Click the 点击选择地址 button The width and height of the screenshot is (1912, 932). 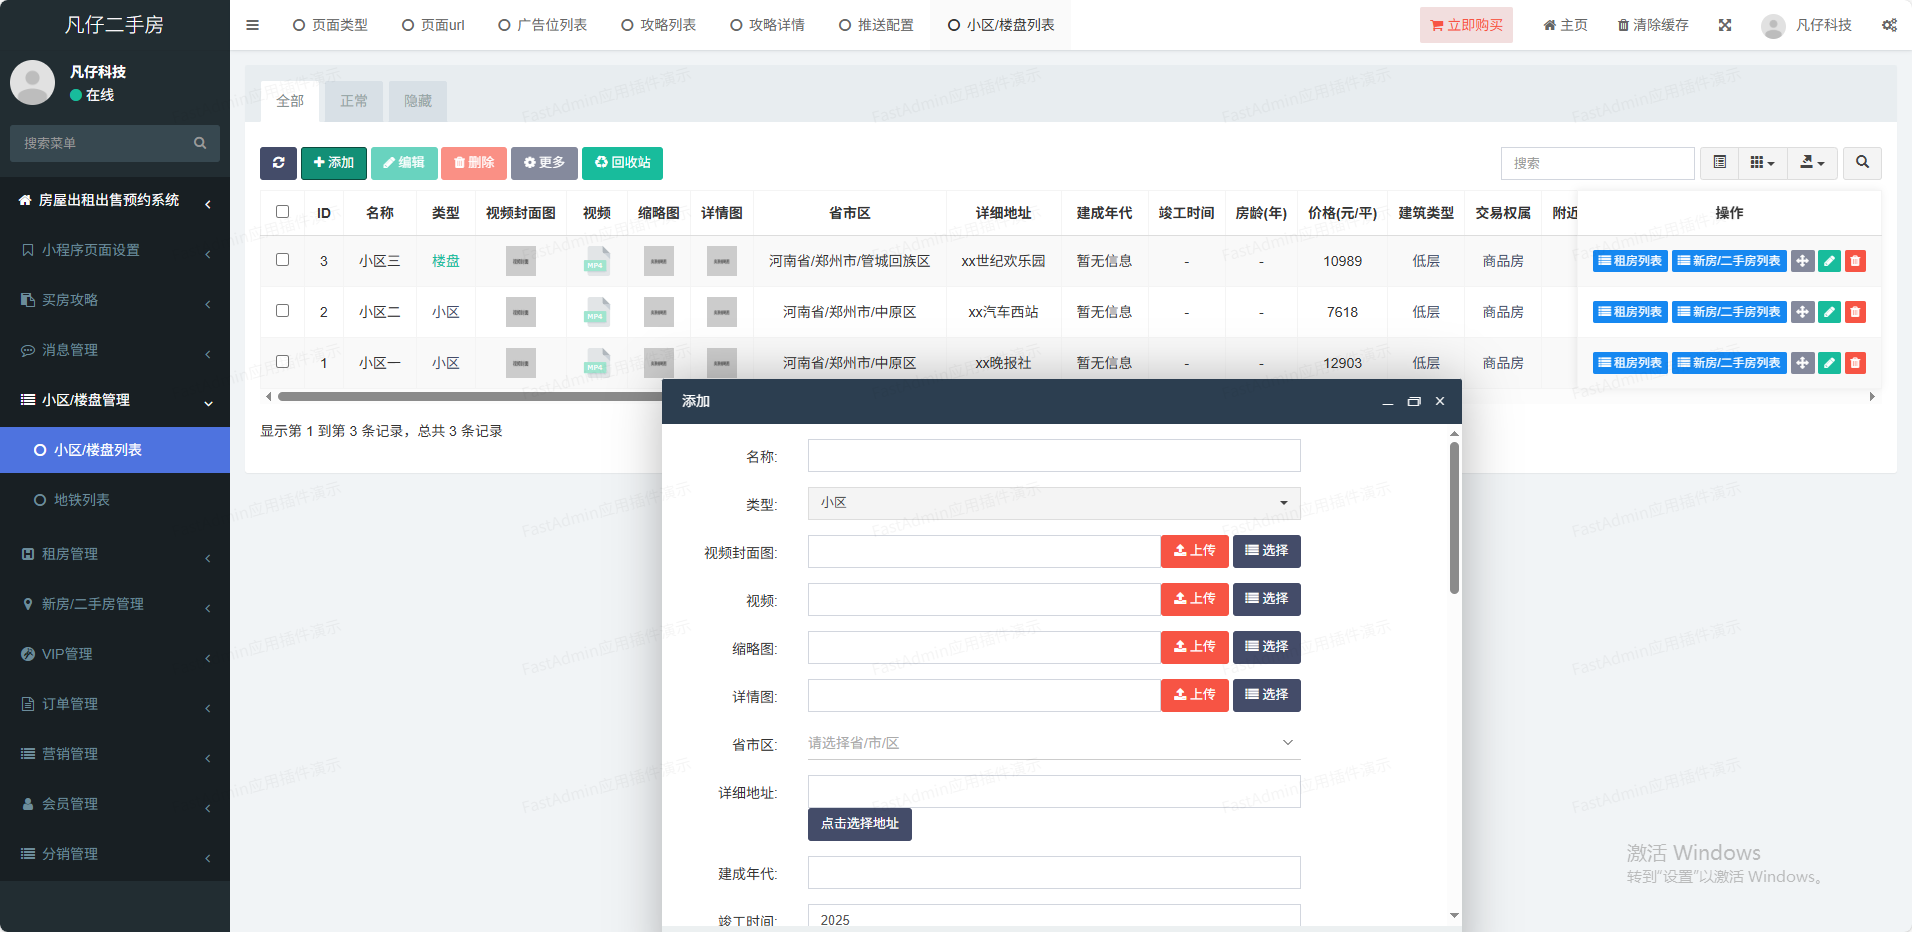859,824
